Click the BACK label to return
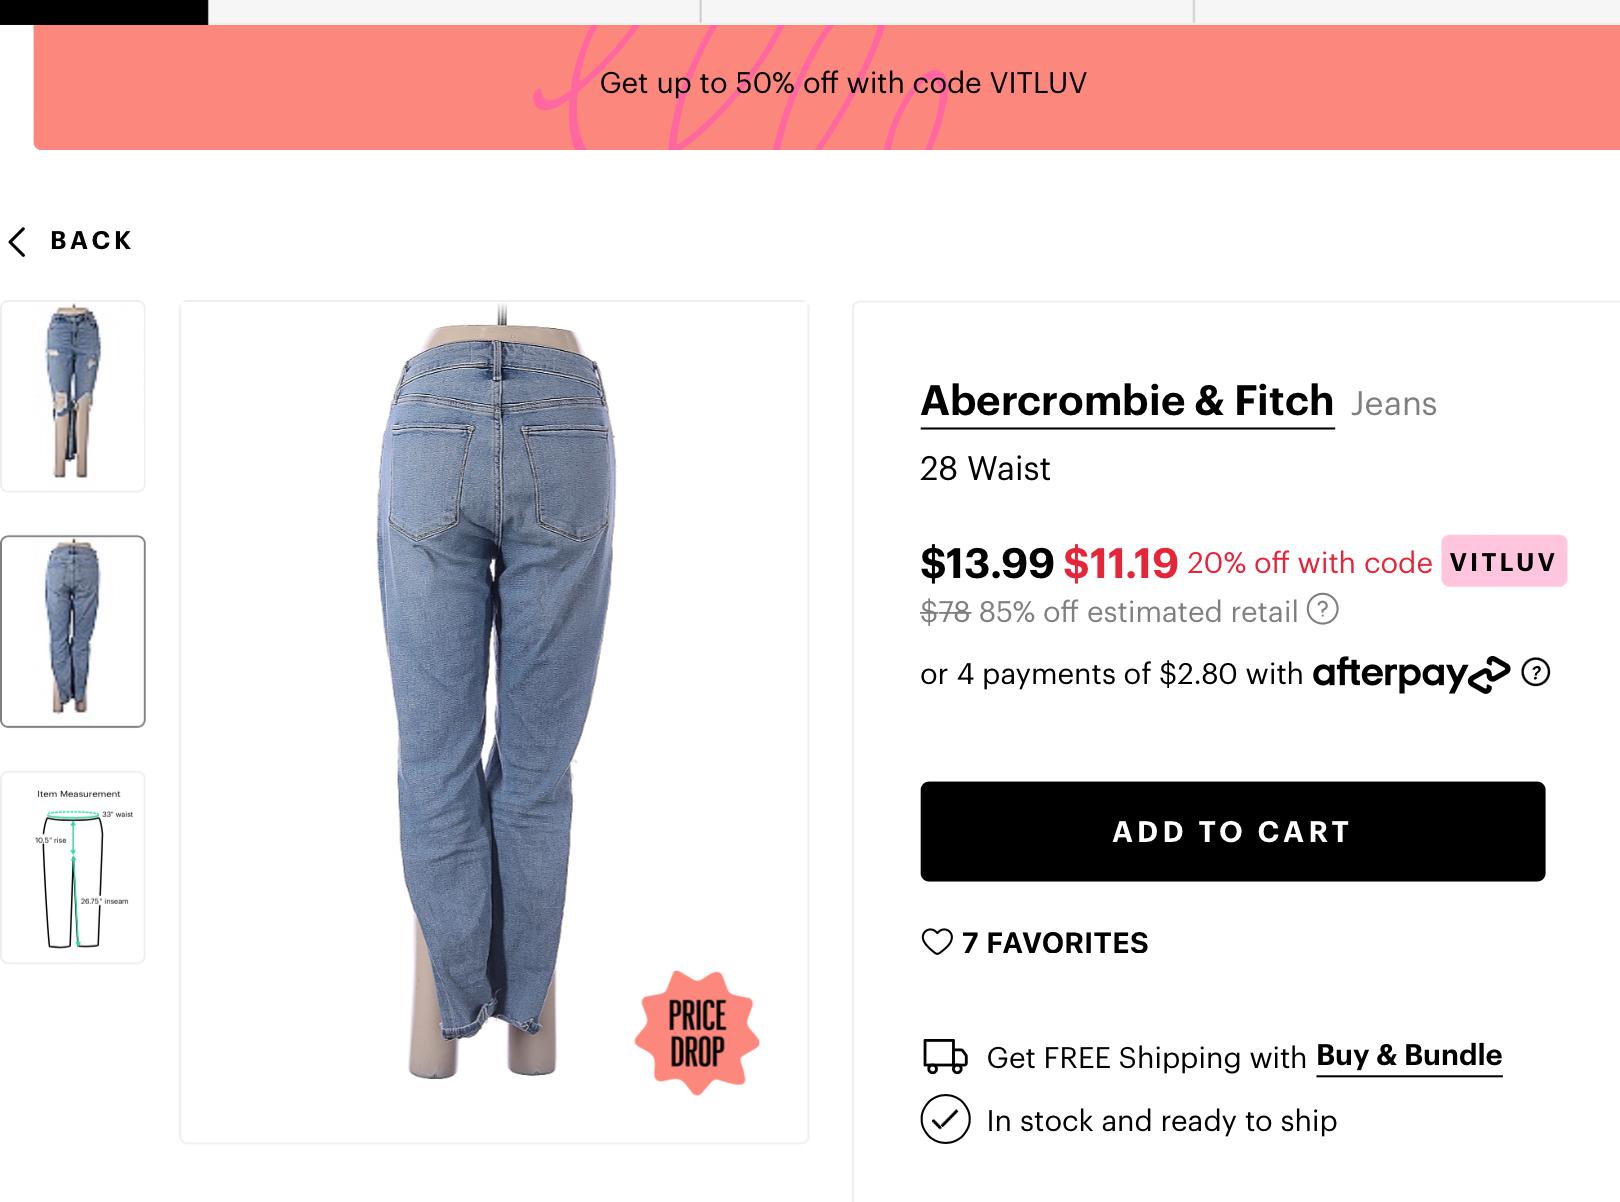The height and width of the screenshot is (1202, 1620). coord(90,239)
